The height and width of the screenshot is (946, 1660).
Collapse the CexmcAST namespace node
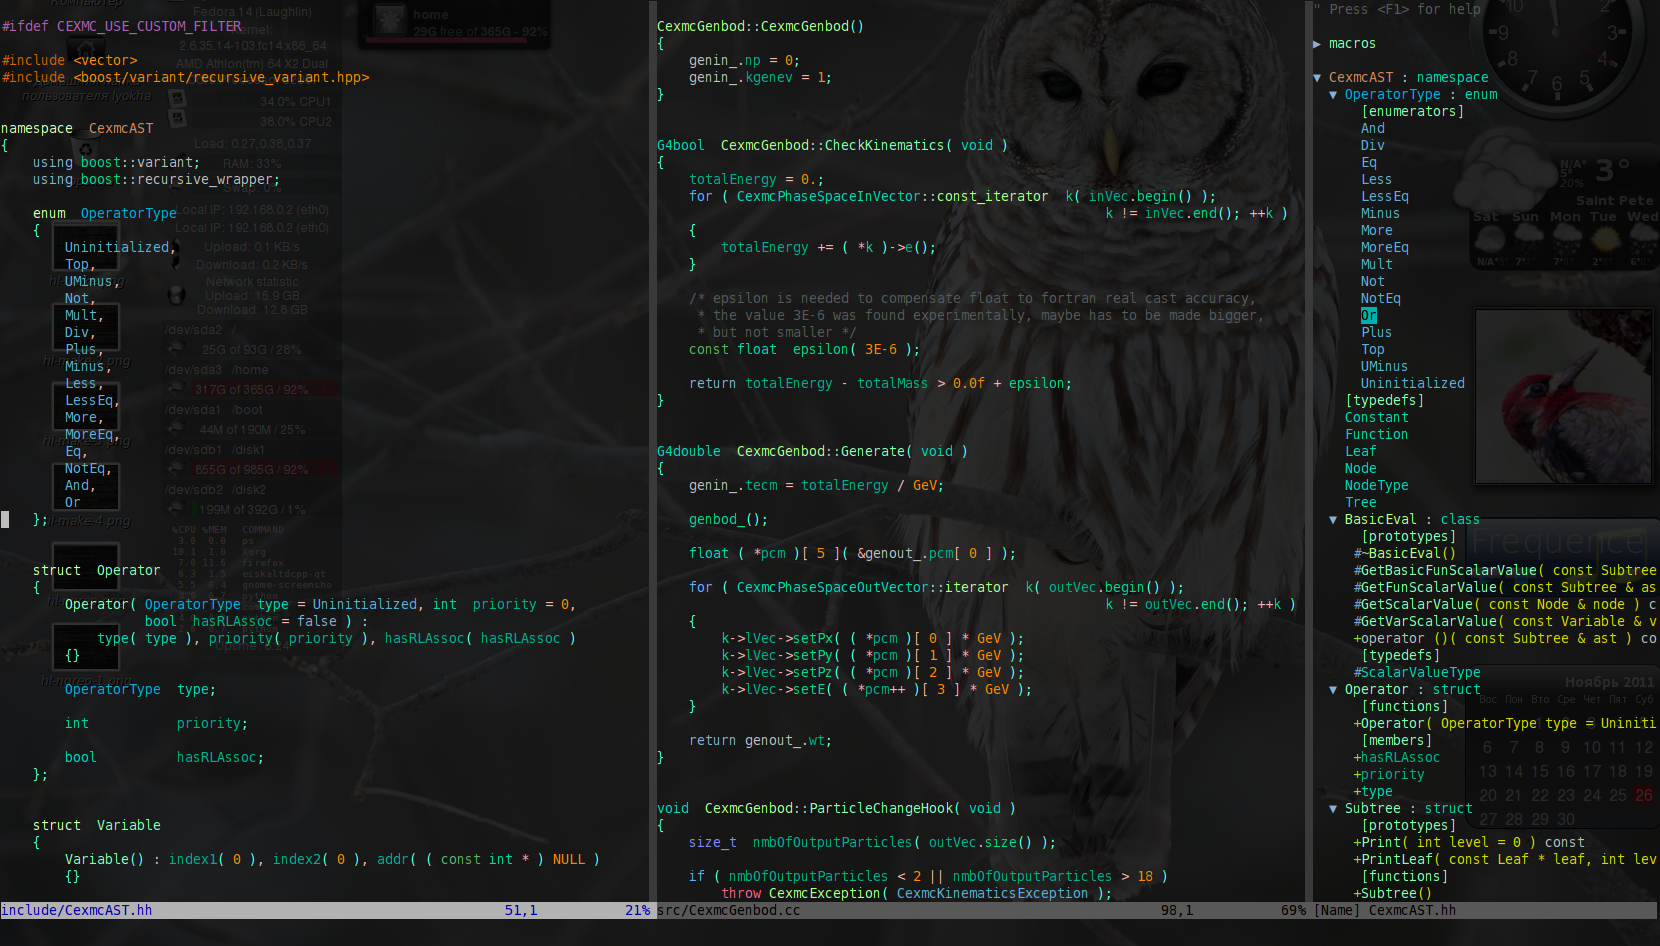(x=1317, y=77)
